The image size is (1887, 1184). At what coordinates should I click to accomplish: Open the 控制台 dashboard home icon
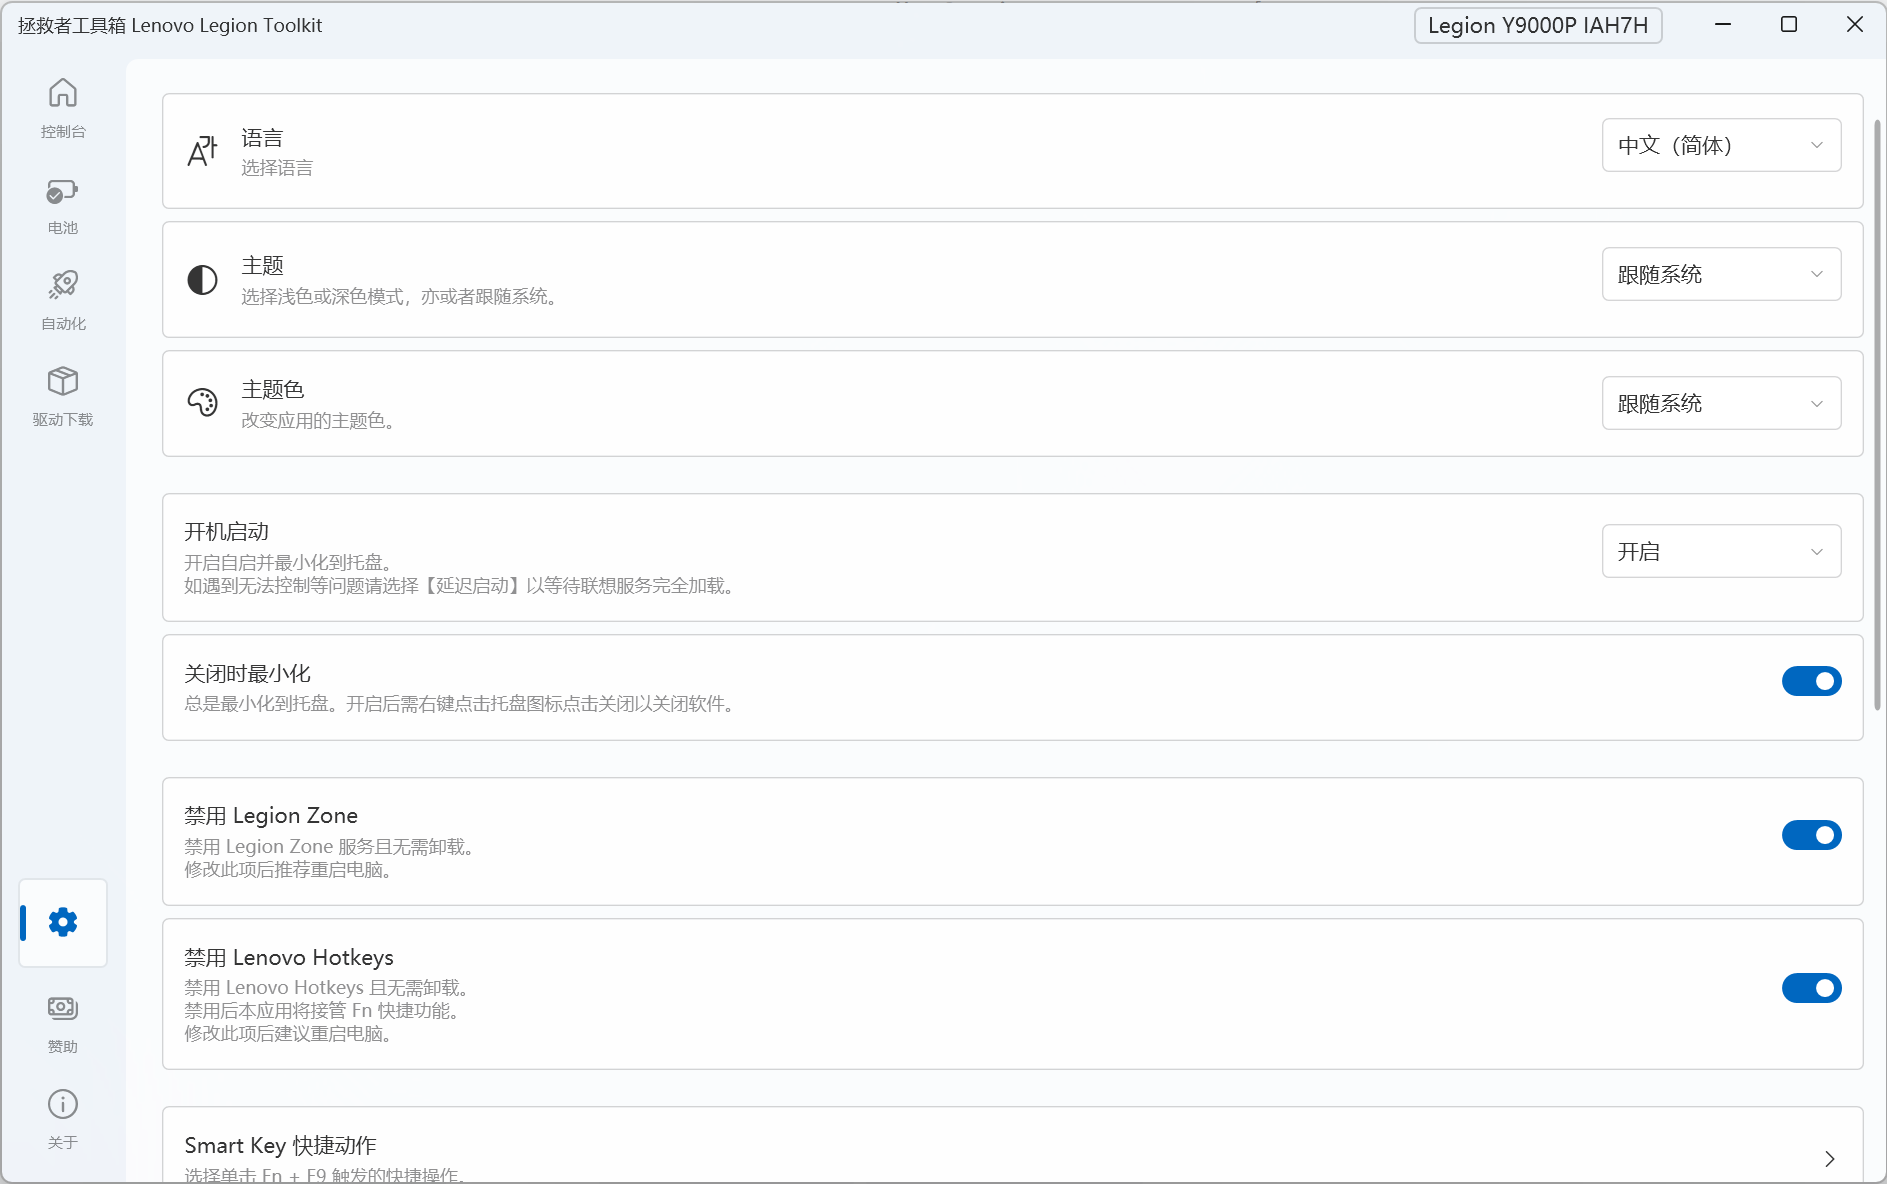[x=63, y=93]
